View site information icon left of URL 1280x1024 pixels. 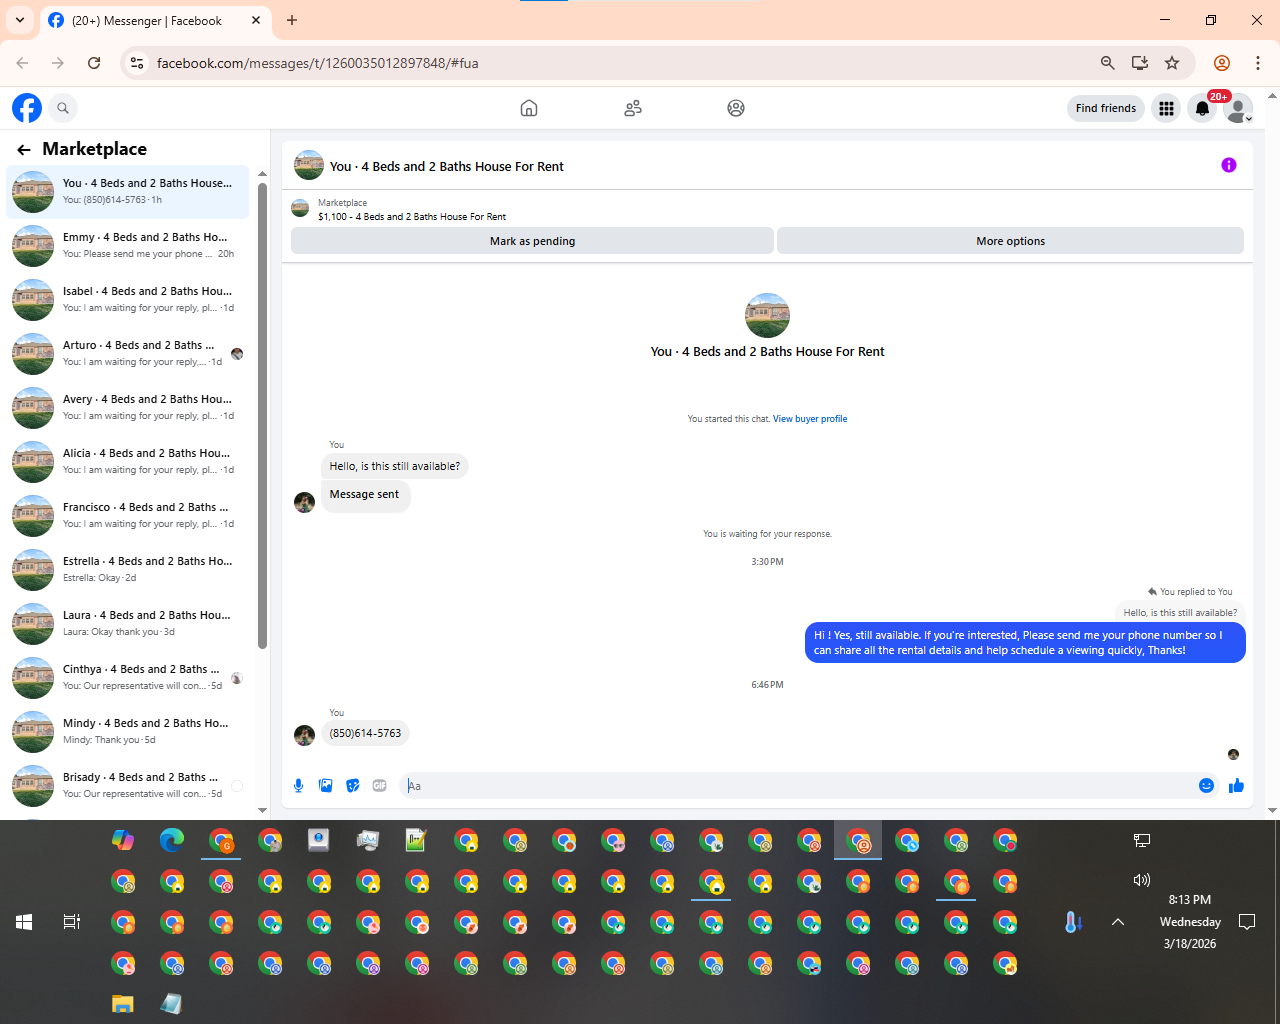pos(138,63)
